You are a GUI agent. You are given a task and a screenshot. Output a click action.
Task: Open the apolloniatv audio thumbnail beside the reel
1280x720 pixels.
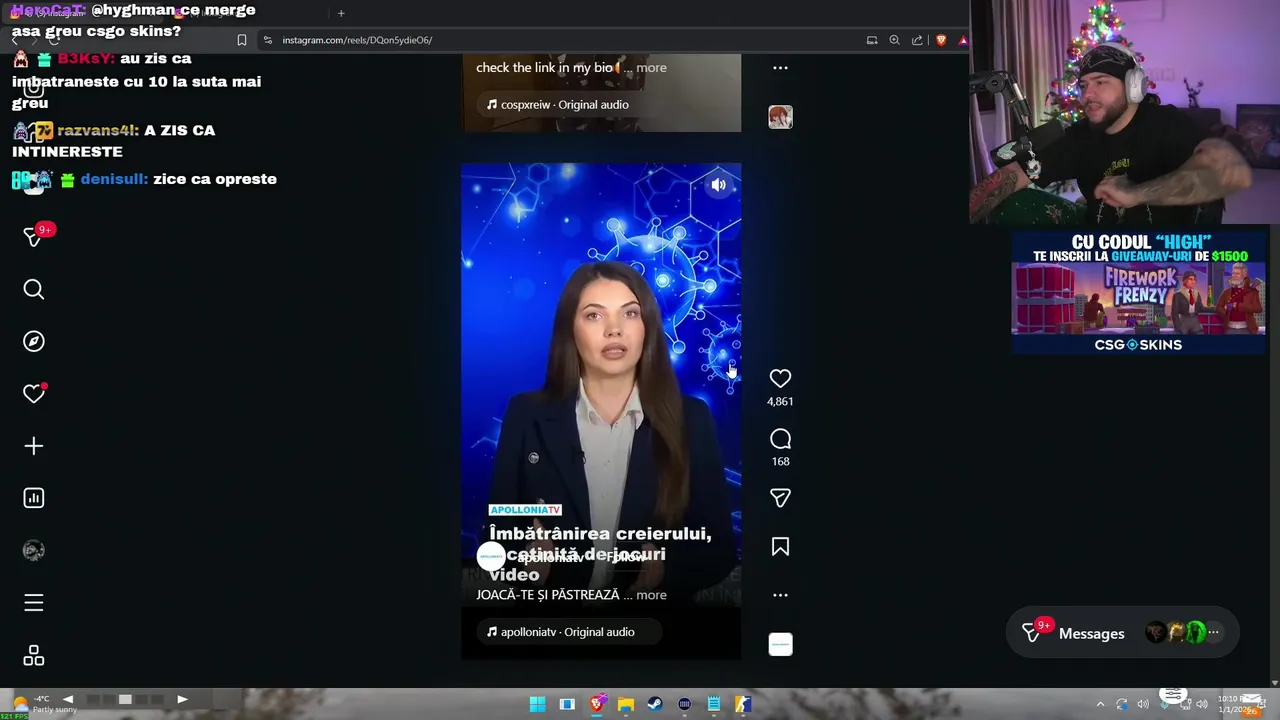[x=780, y=645]
